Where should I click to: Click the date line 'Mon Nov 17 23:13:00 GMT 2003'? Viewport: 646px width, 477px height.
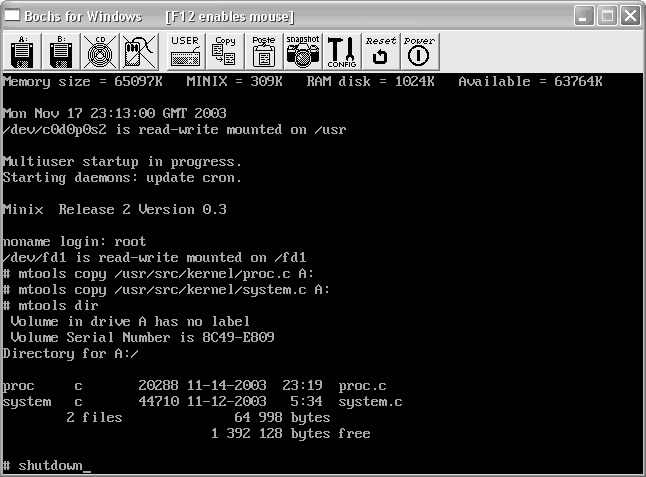coord(115,113)
